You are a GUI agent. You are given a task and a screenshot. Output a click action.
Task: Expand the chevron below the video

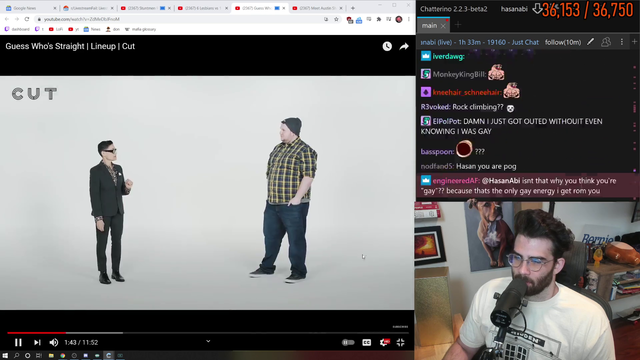click(208, 341)
